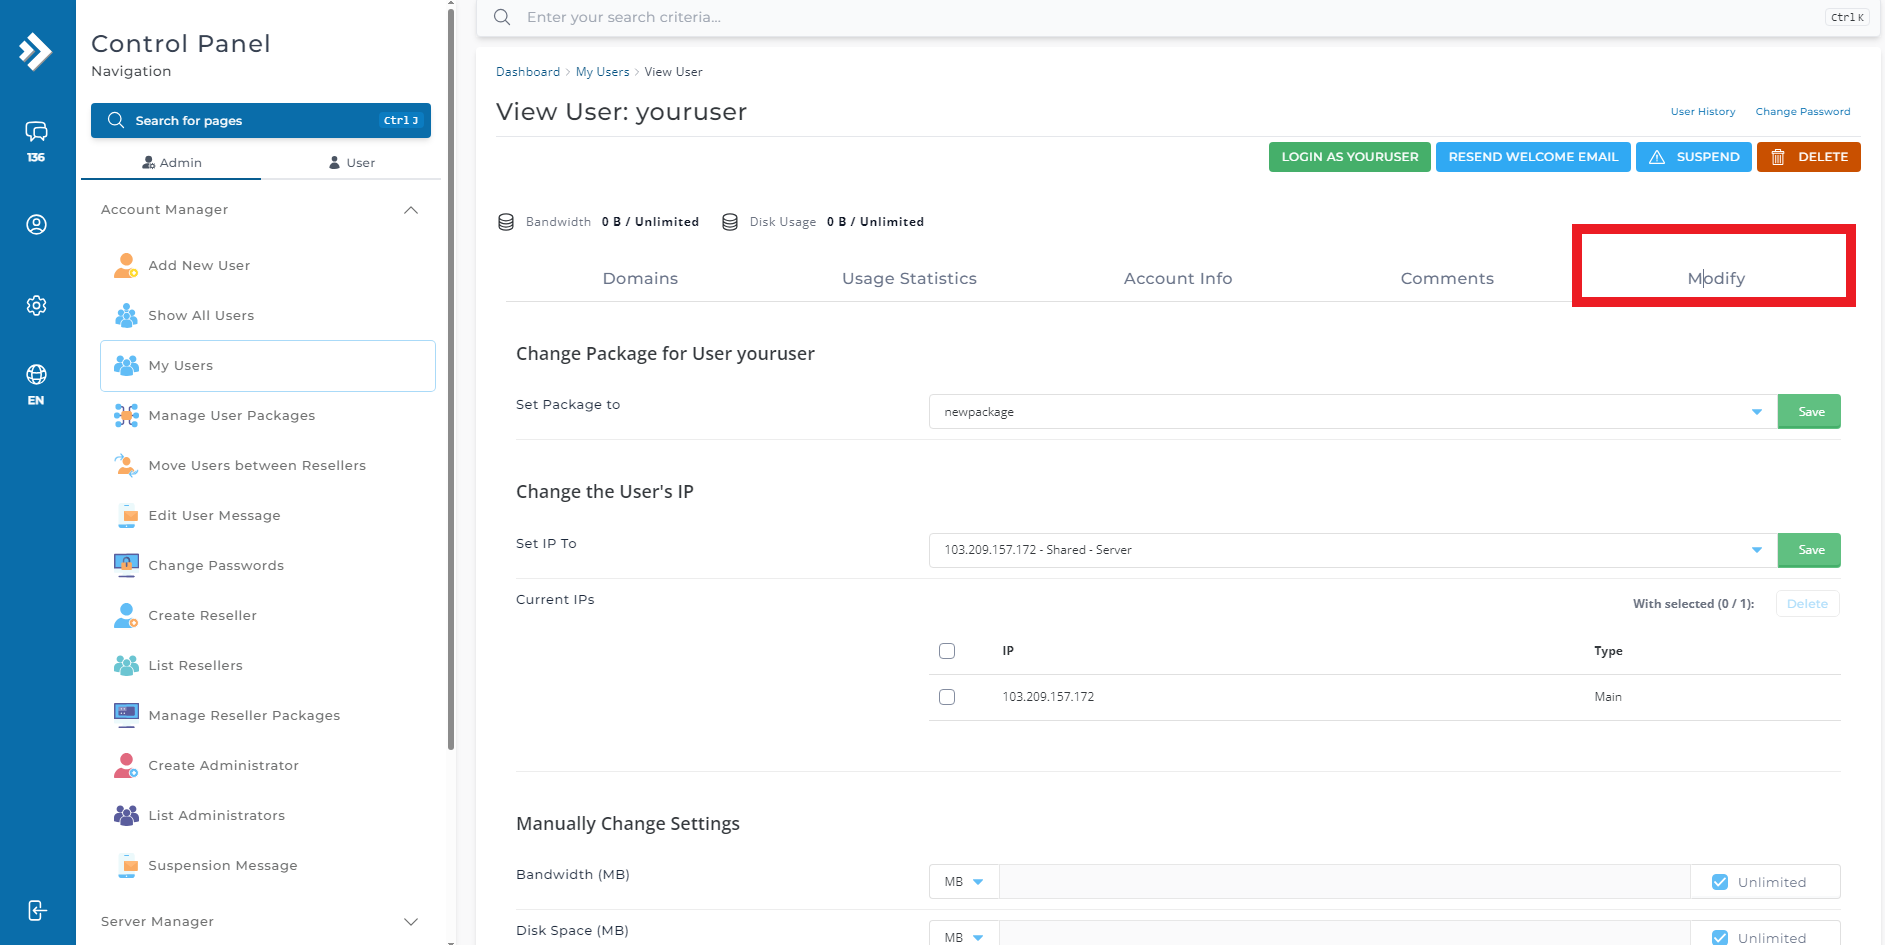Go to My Users breadcrumb

tap(602, 72)
